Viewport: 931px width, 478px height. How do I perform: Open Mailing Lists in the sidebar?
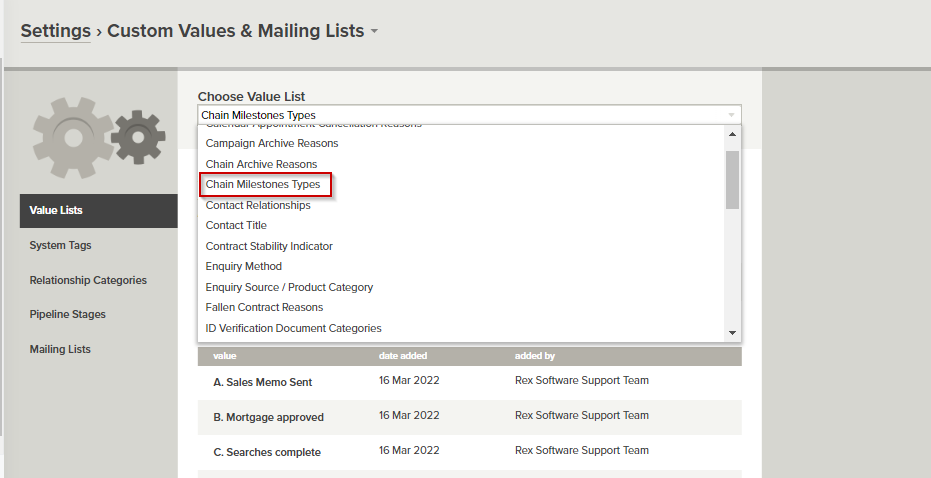pos(60,349)
